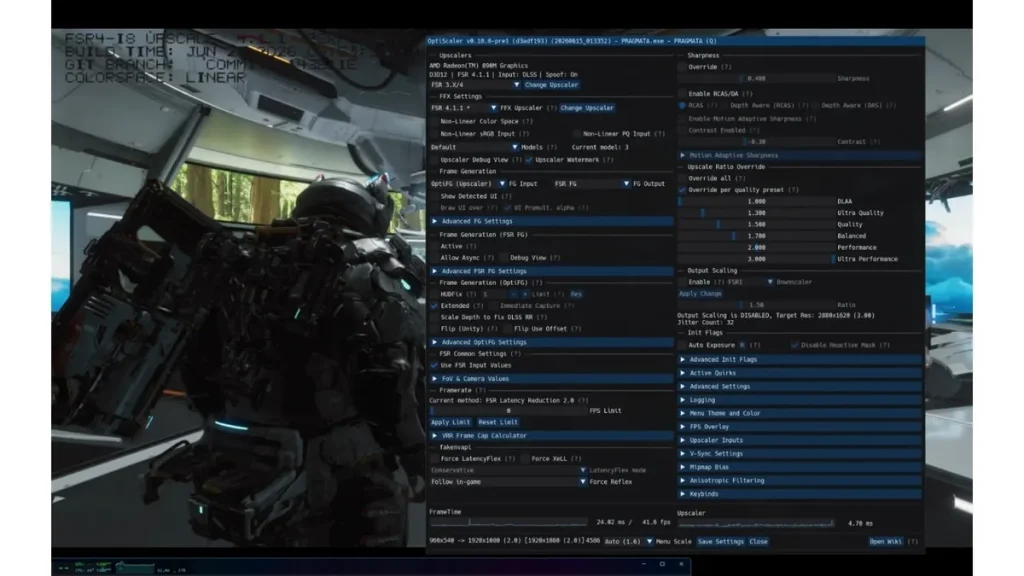Toggle Disable Reactive Mask checkbox

(795, 345)
